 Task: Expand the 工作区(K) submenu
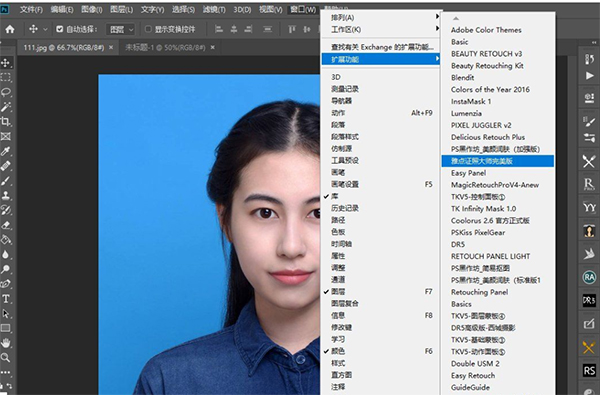coord(380,29)
